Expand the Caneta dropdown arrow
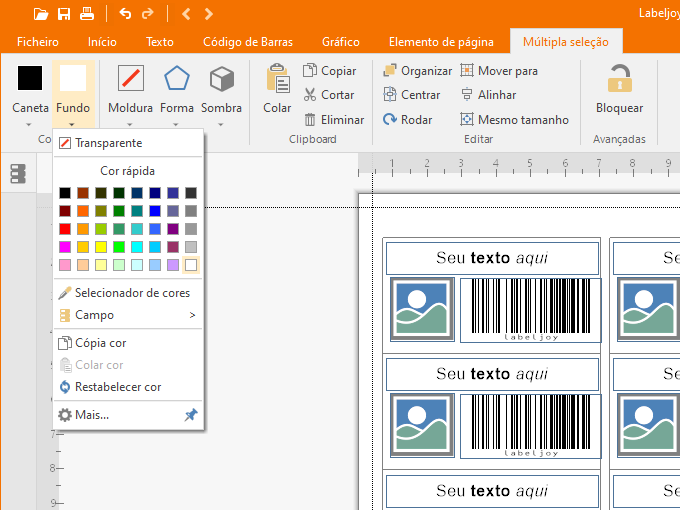The width and height of the screenshot is (680, 510). click(x=29, y=125)
